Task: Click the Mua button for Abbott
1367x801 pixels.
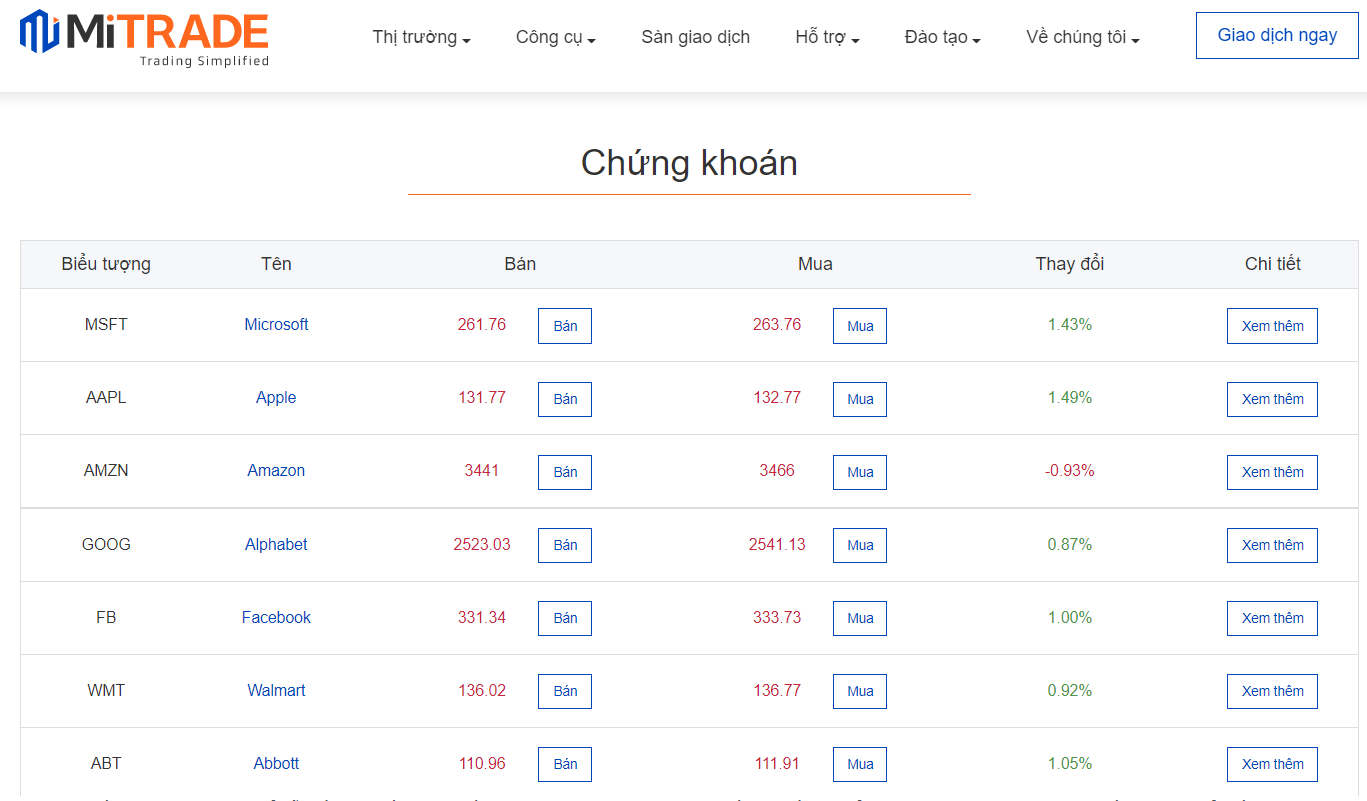Action: [860, 764]
